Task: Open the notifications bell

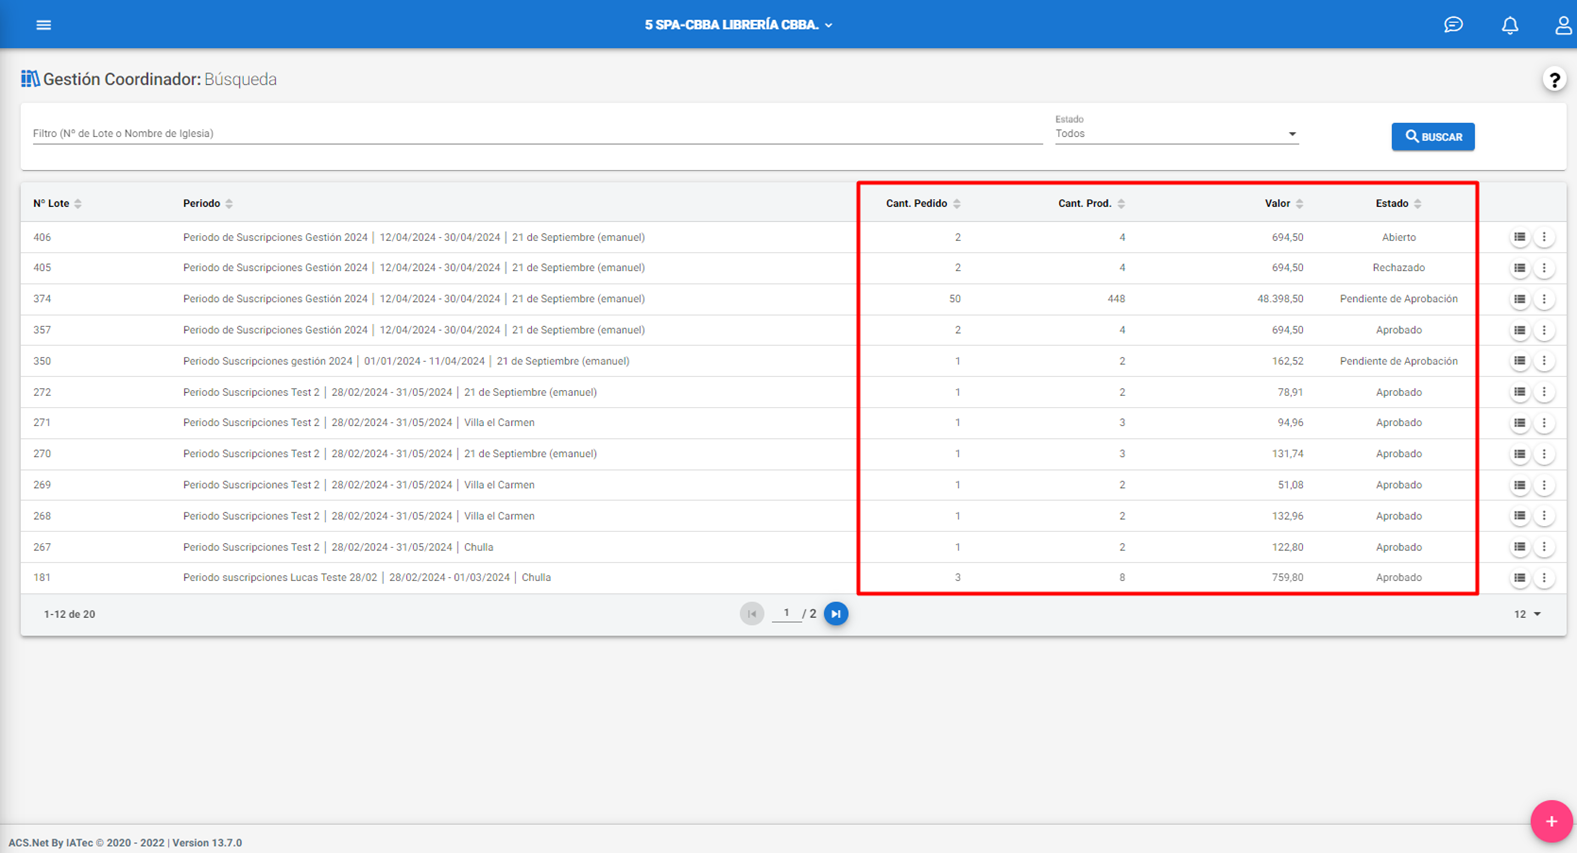Action: (x=1510, y=25)
